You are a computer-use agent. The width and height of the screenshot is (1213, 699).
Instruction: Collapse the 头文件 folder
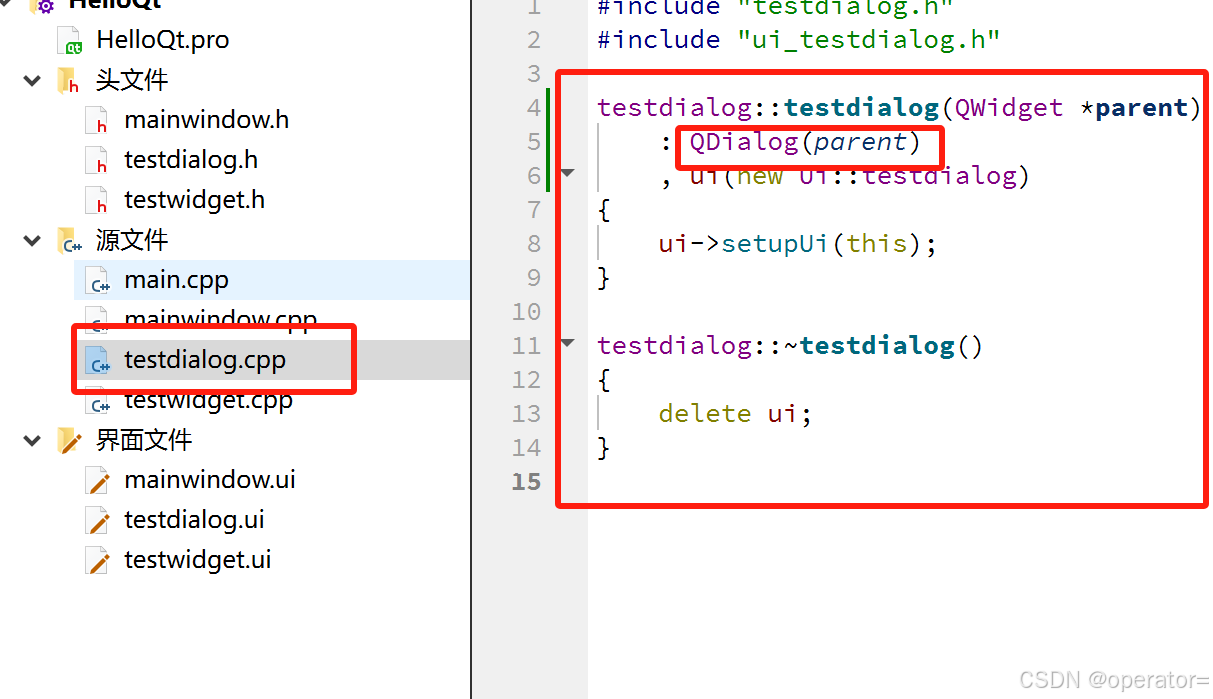pos(32,80)
